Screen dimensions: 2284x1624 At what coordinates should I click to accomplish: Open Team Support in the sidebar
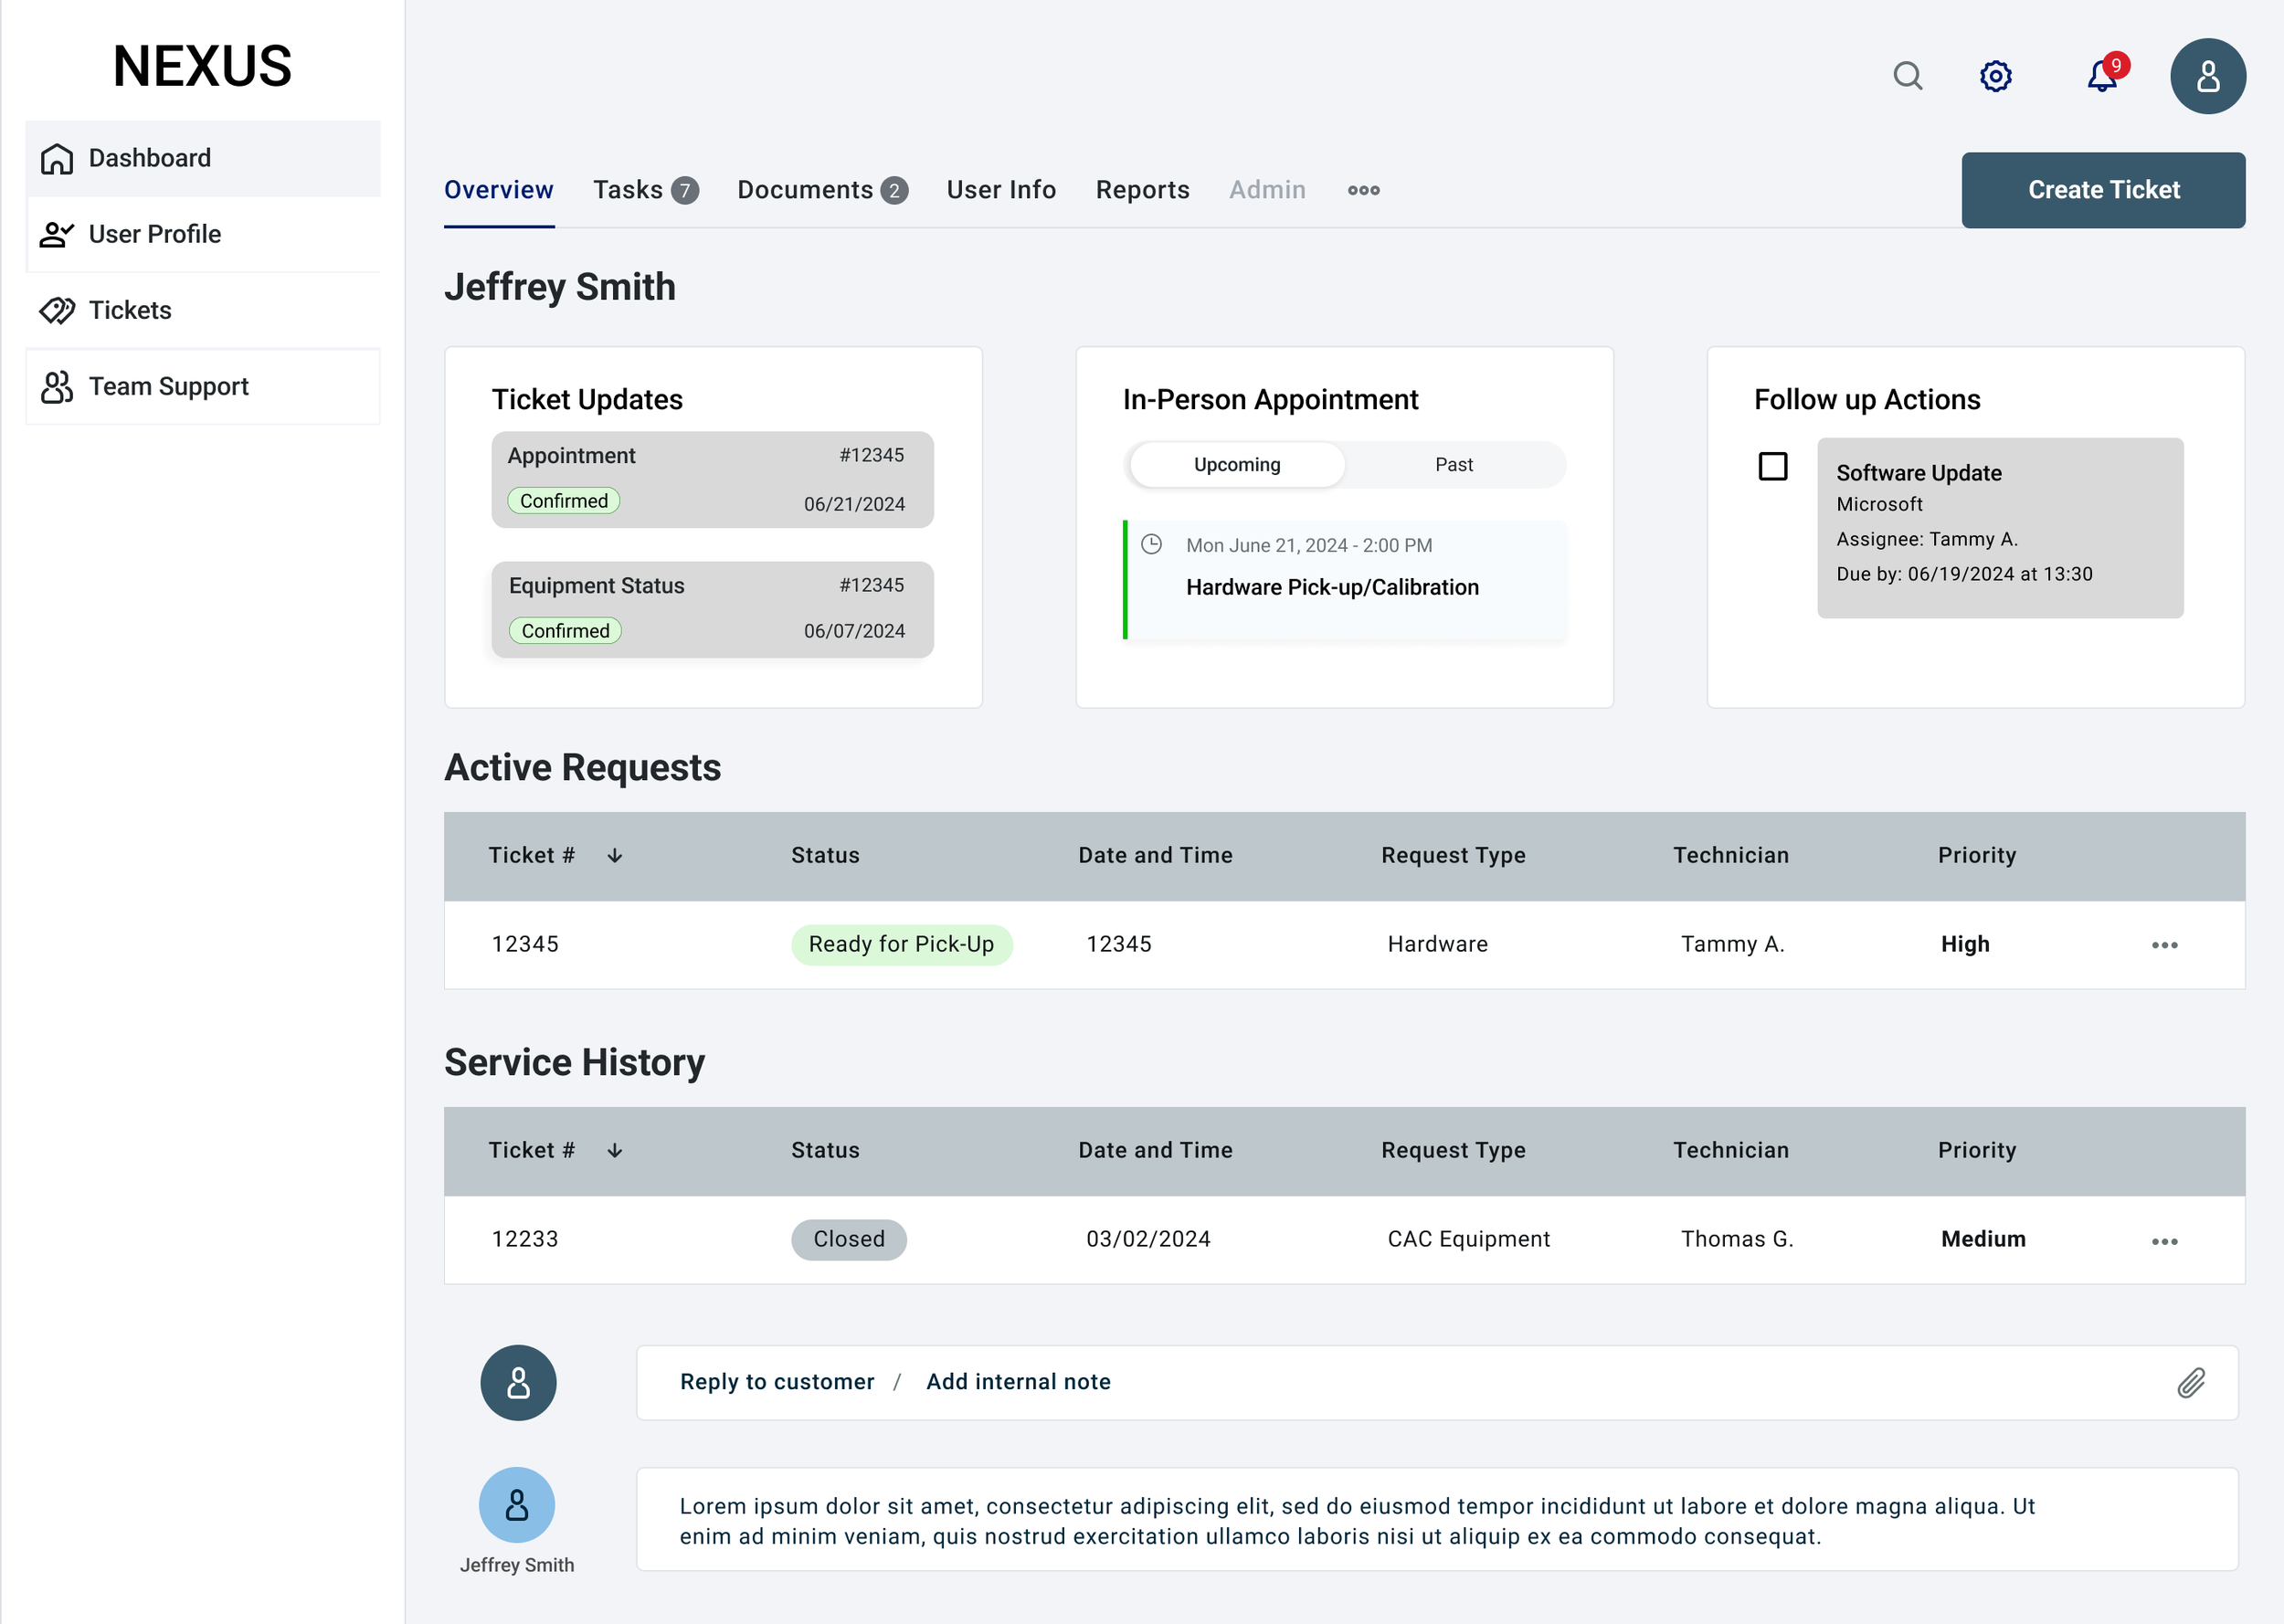(168, 386)
